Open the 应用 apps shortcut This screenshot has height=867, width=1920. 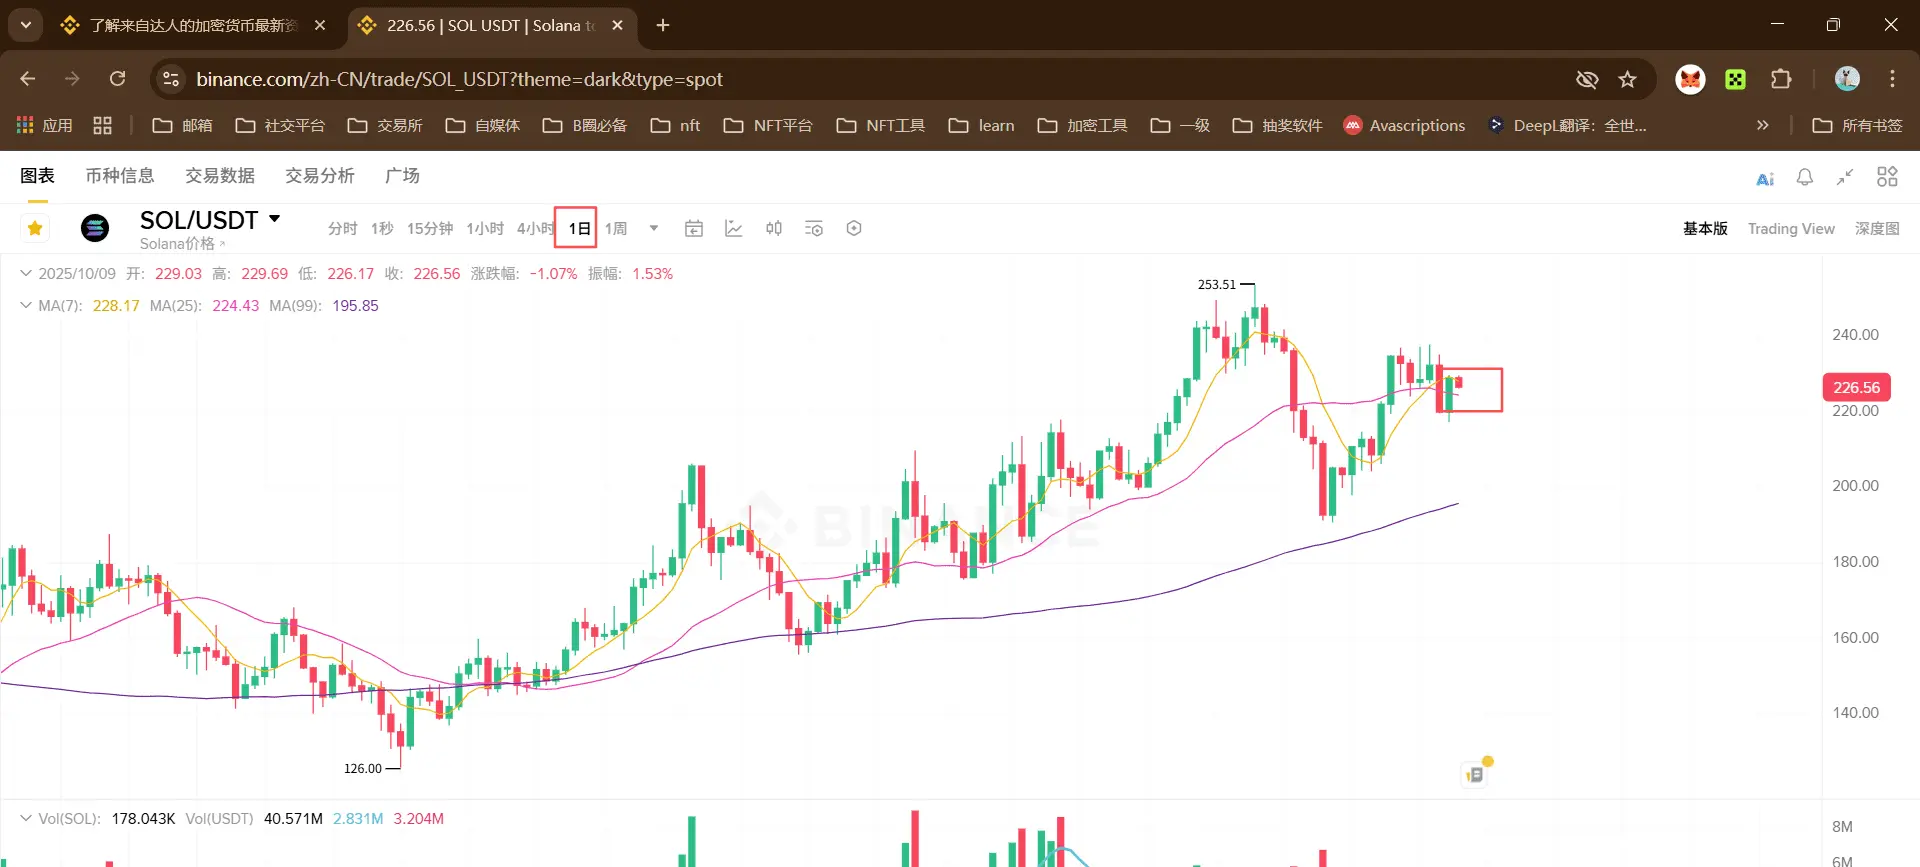point(45,125)
